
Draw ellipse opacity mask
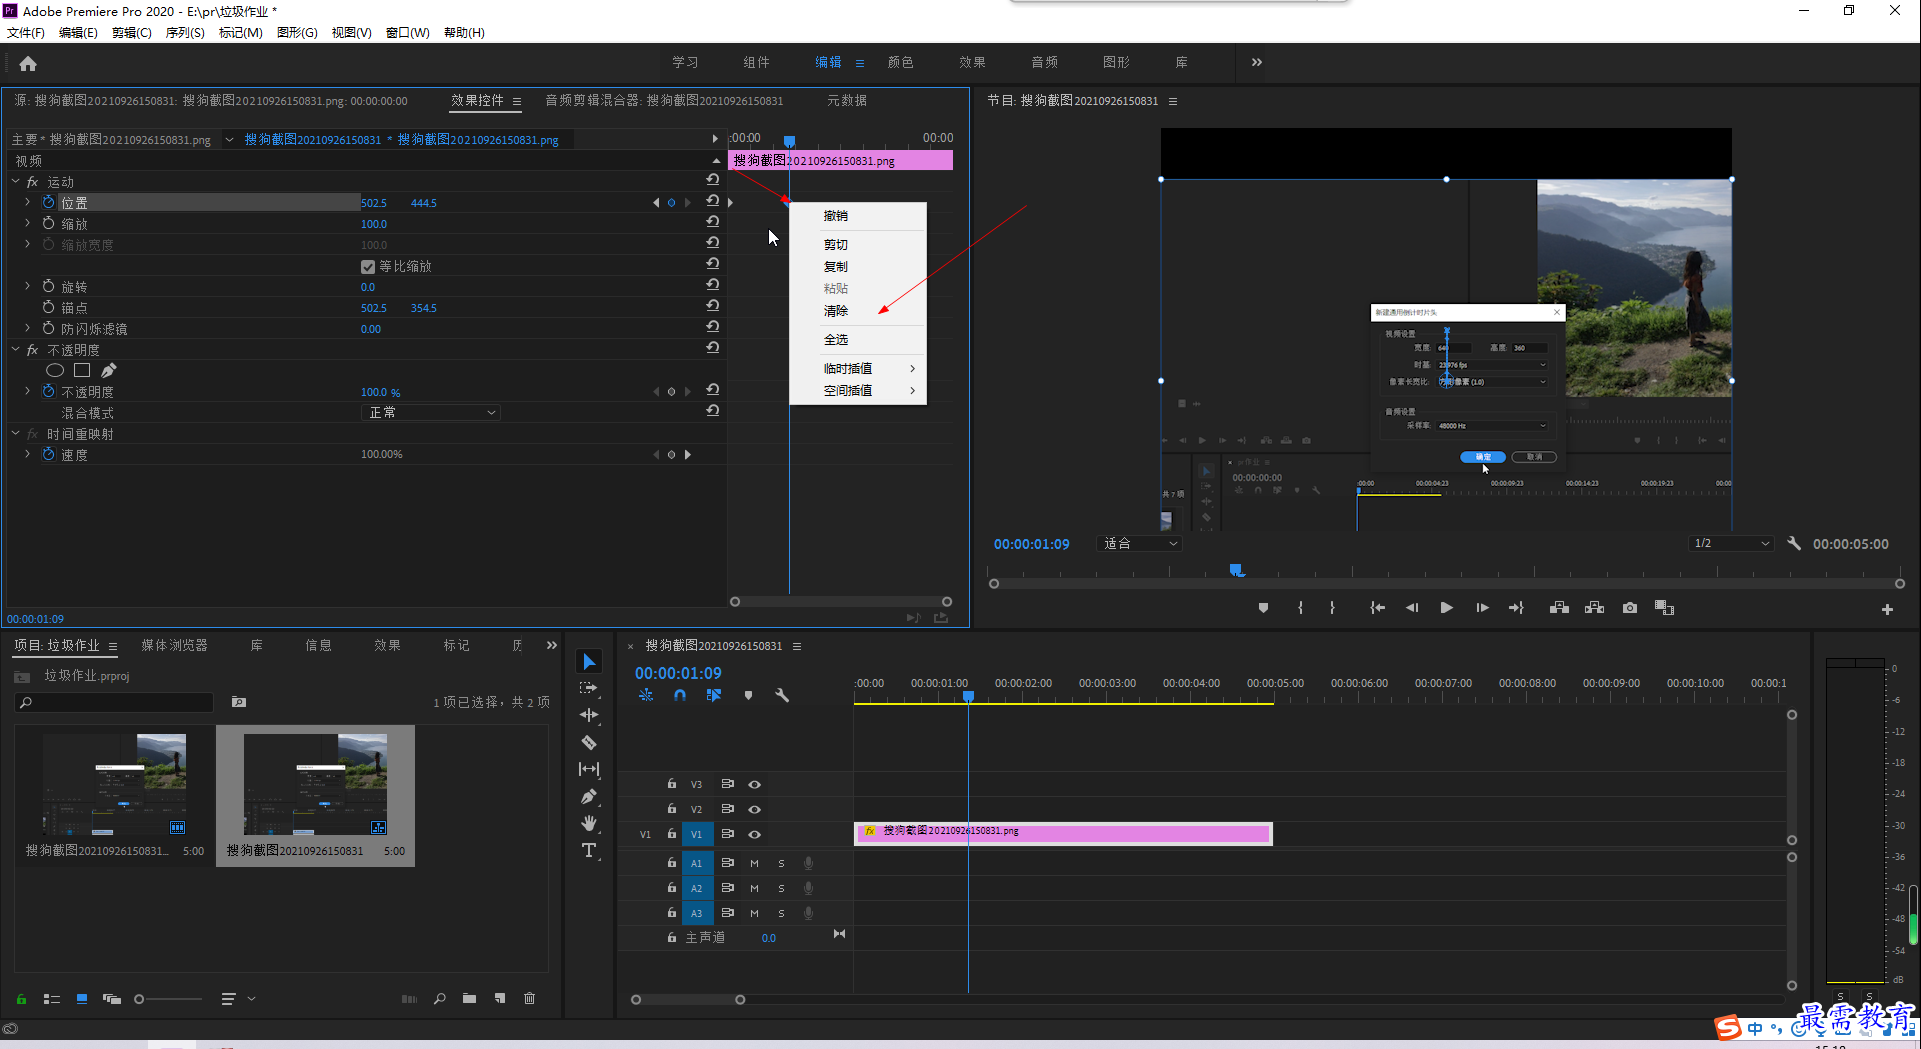coord(55,370)
